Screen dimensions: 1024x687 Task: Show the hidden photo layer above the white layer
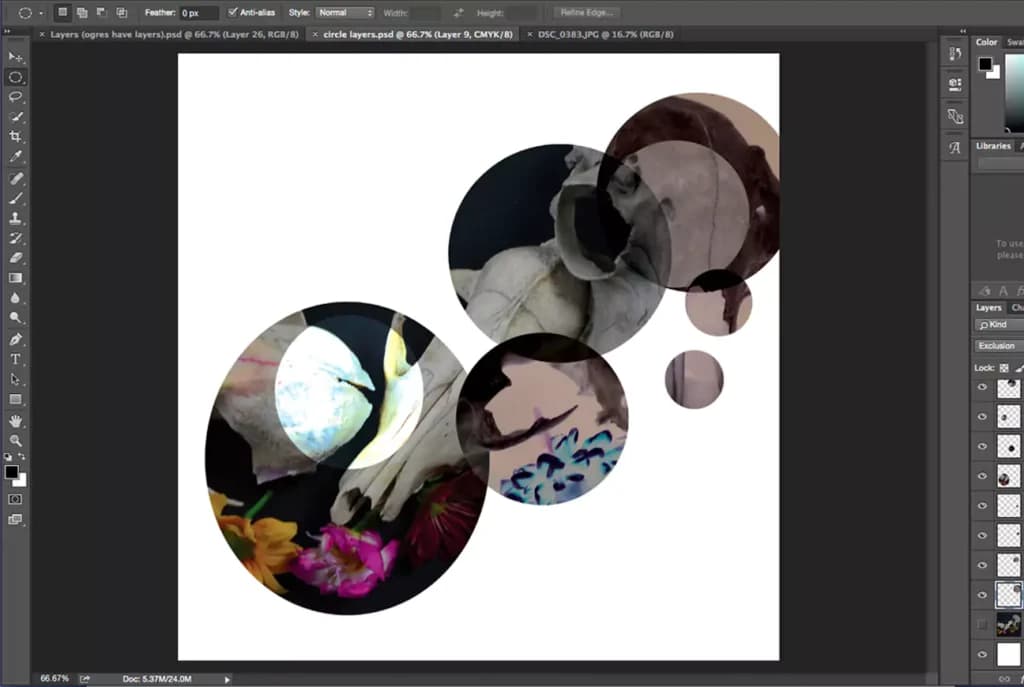point(982,625)
